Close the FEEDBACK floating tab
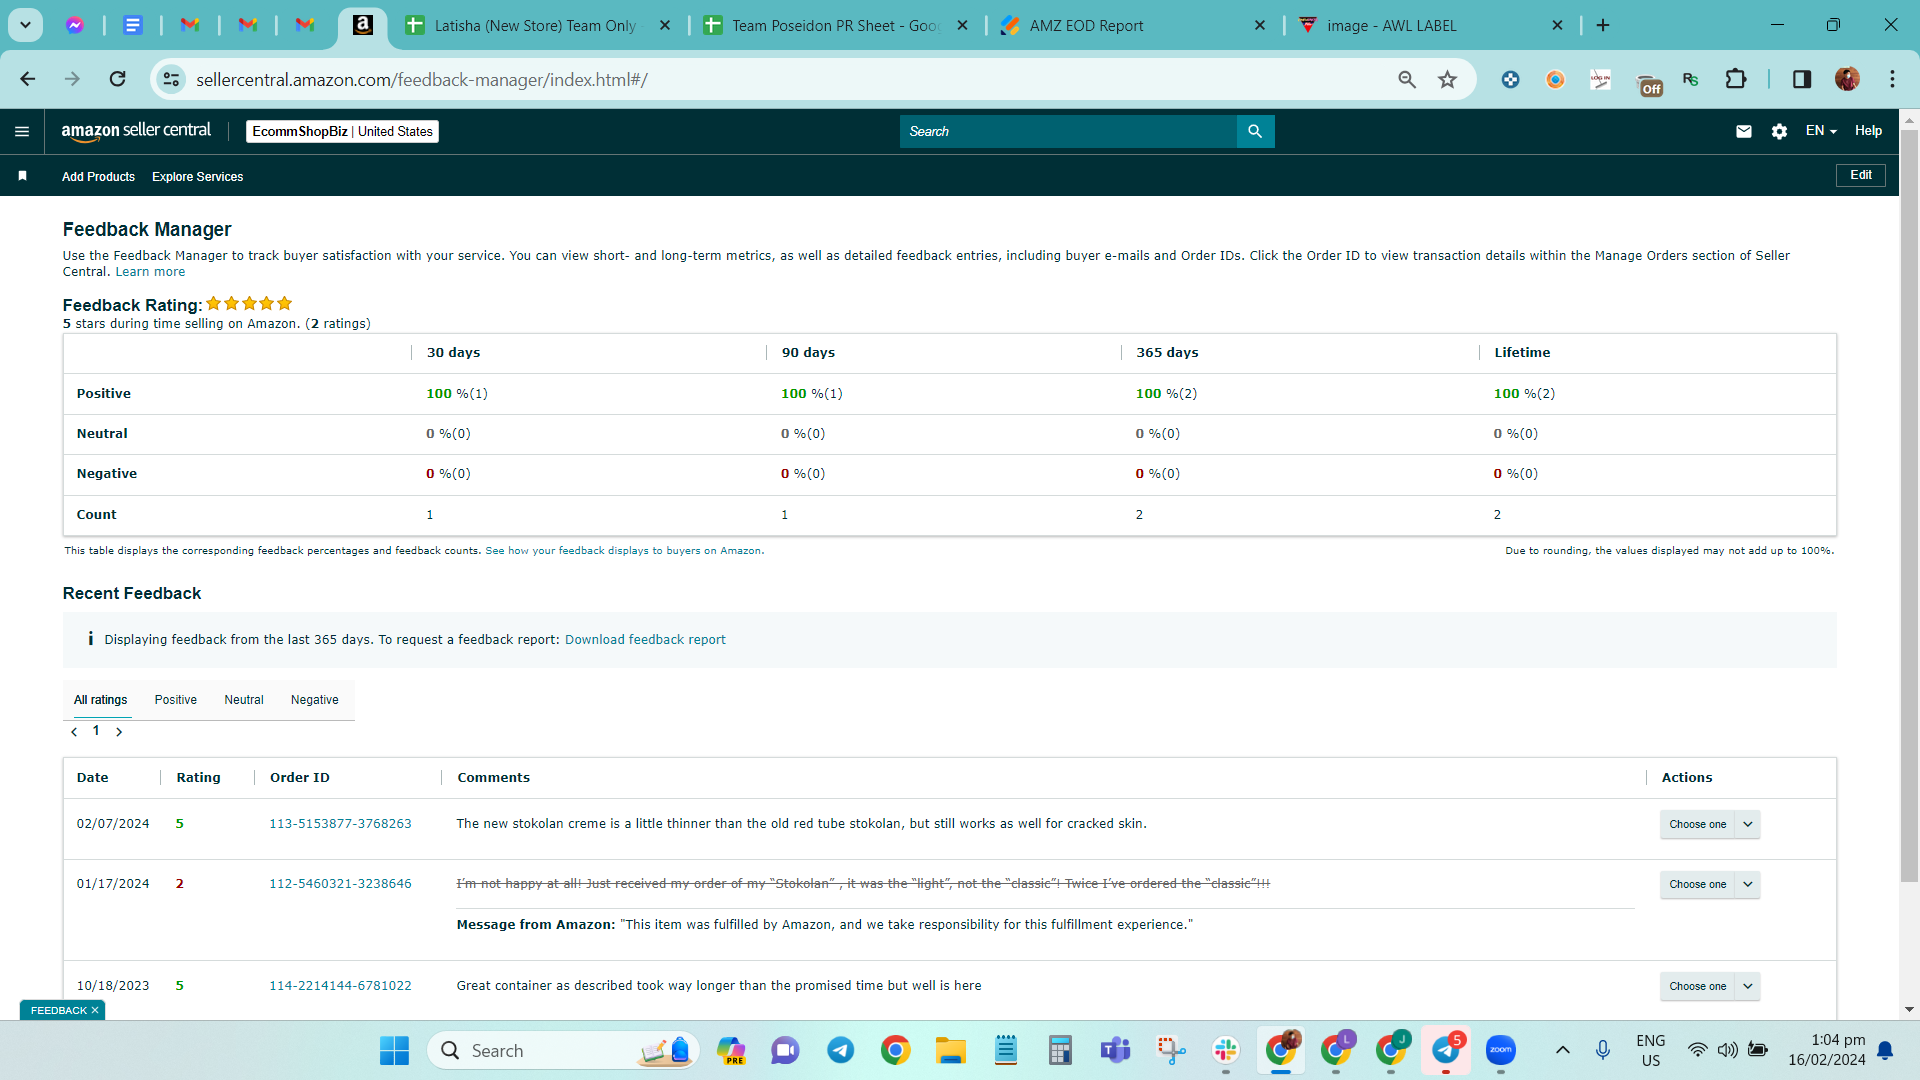Screen dimensions: 1920x1080 coord(95,1010)
